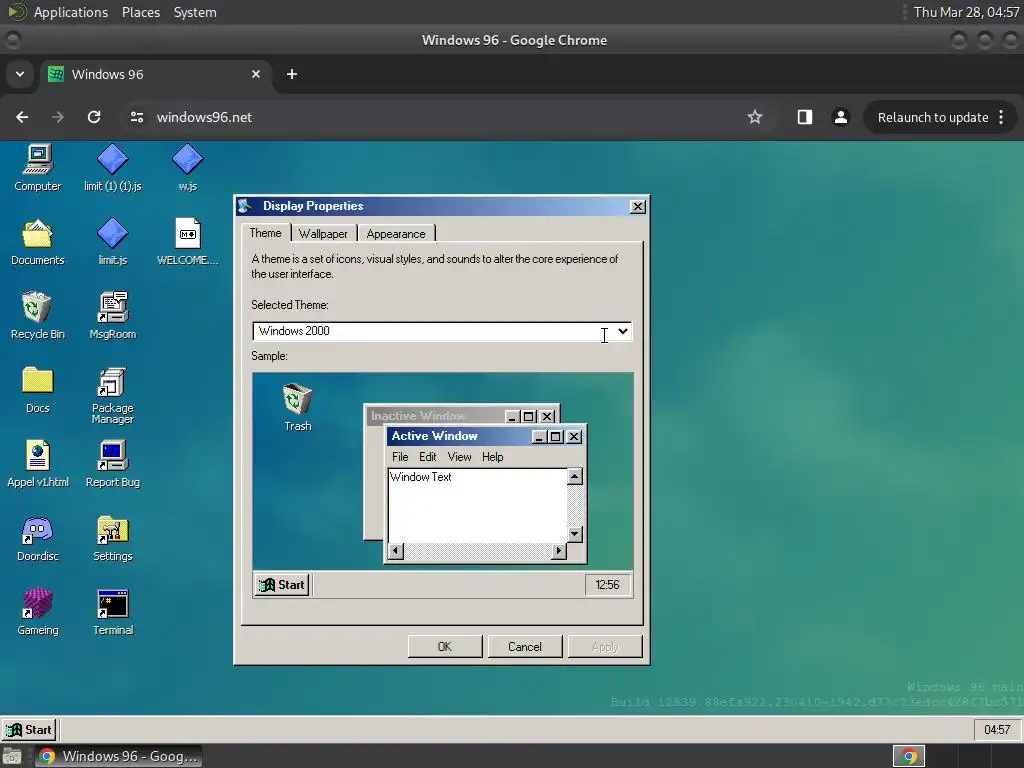Open the Recycle Bin icon
This screenshot has width=1024, height=768.
pos(38,316)
